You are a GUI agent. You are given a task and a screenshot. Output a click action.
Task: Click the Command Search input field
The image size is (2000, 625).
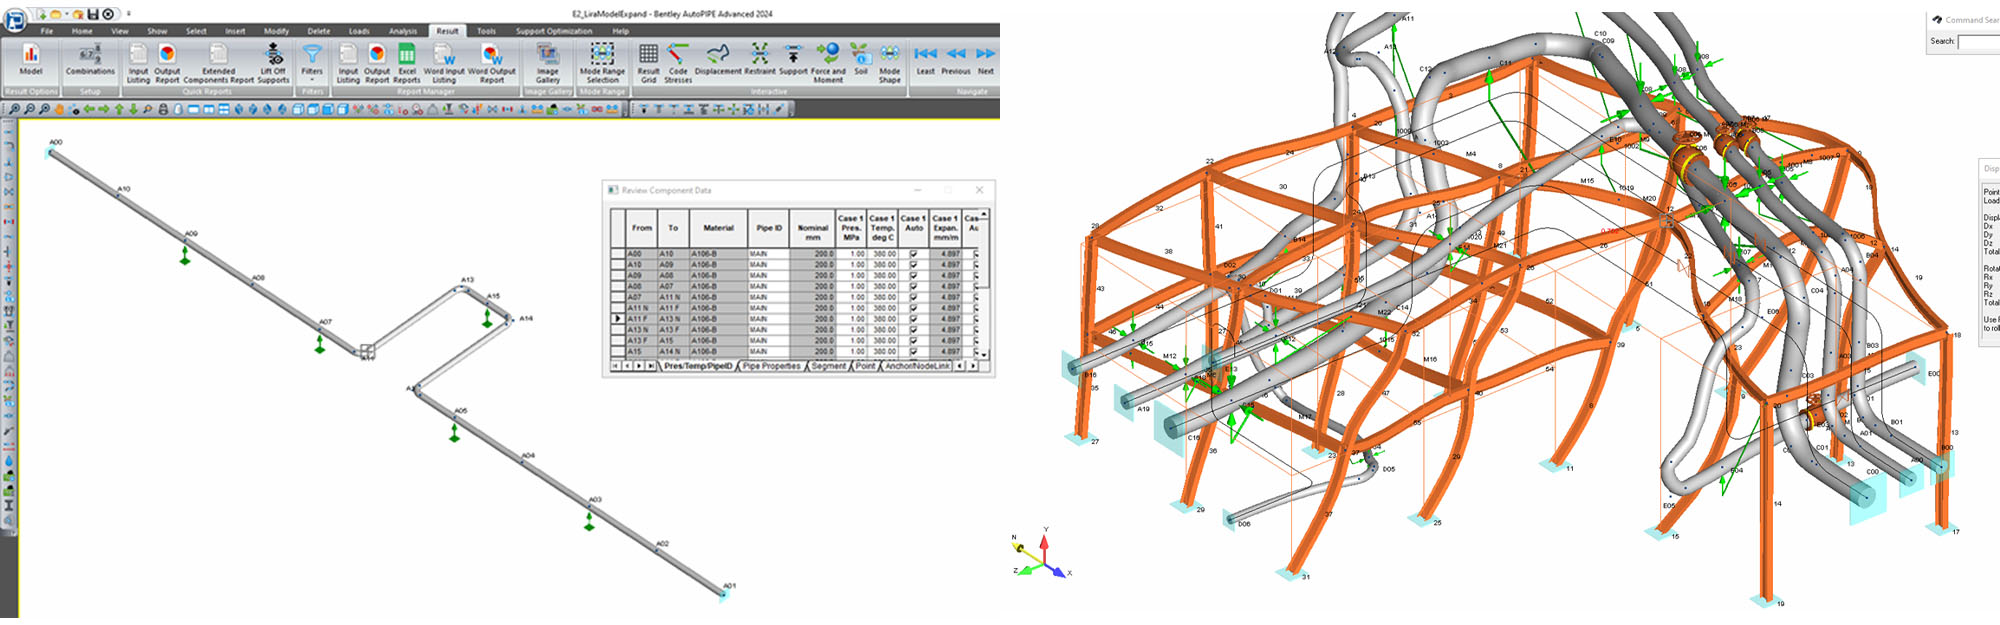tap(1980, 41)
